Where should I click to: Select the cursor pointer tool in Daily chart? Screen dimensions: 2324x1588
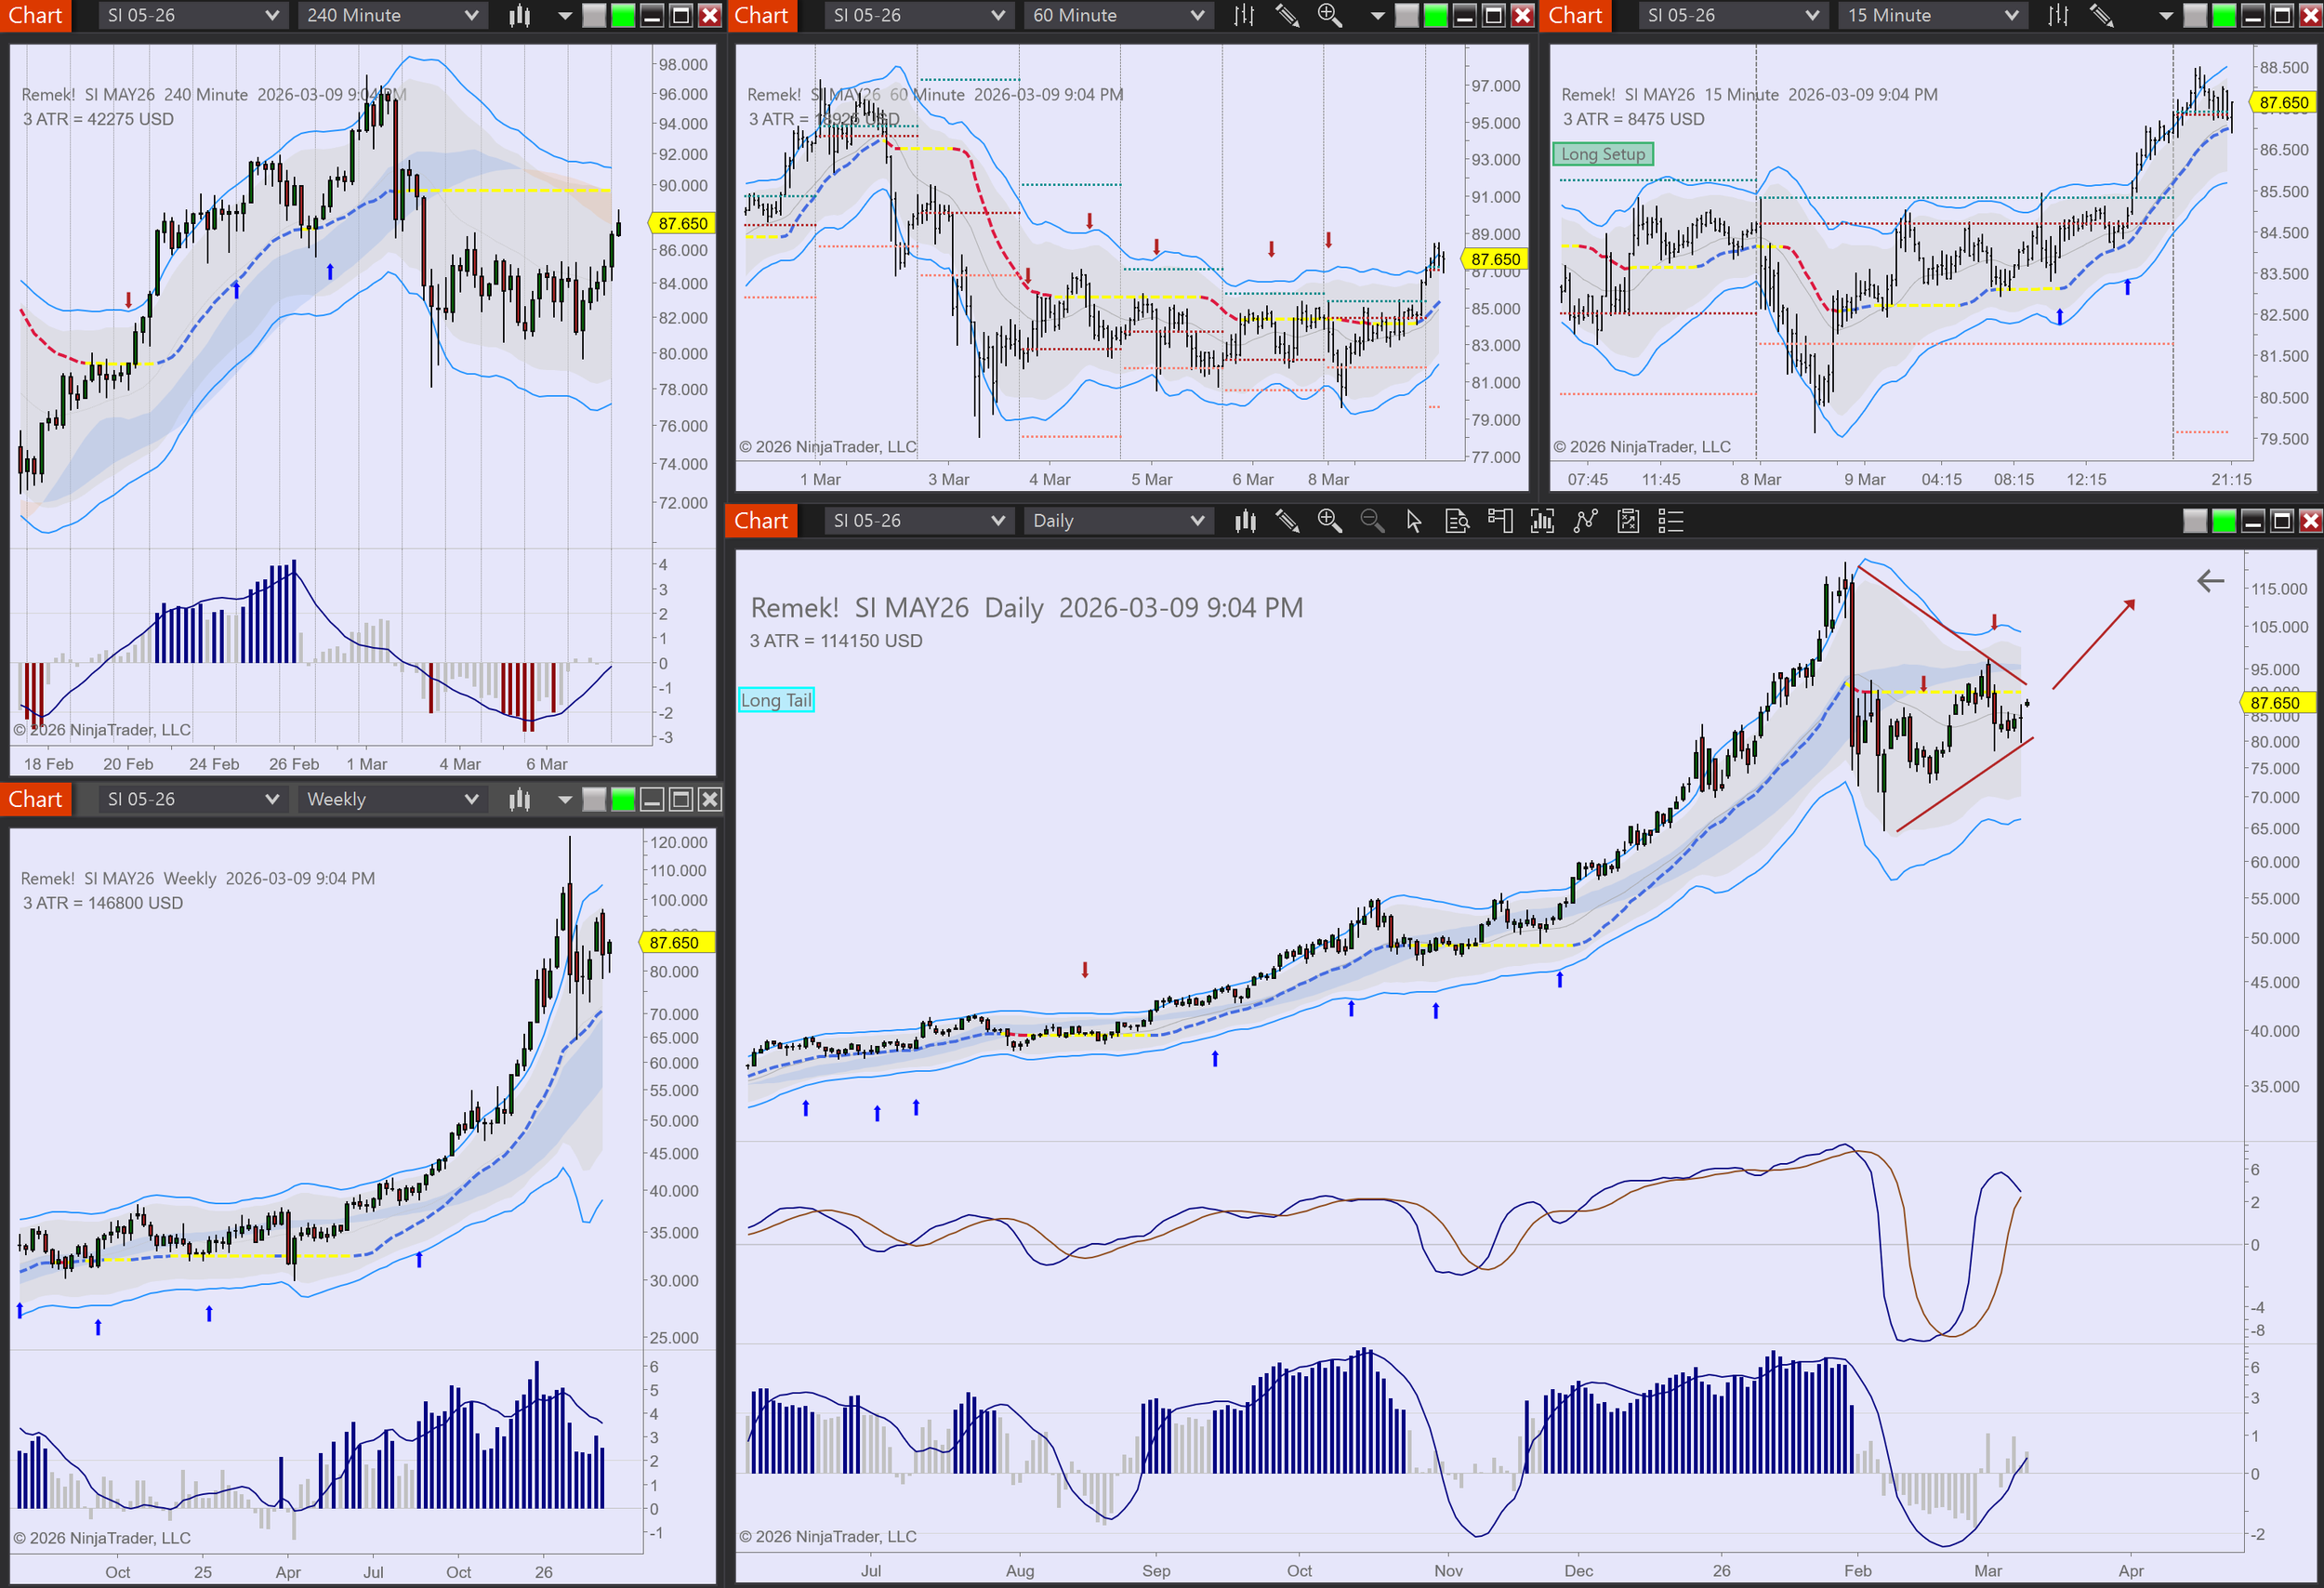click(1414, 521)
